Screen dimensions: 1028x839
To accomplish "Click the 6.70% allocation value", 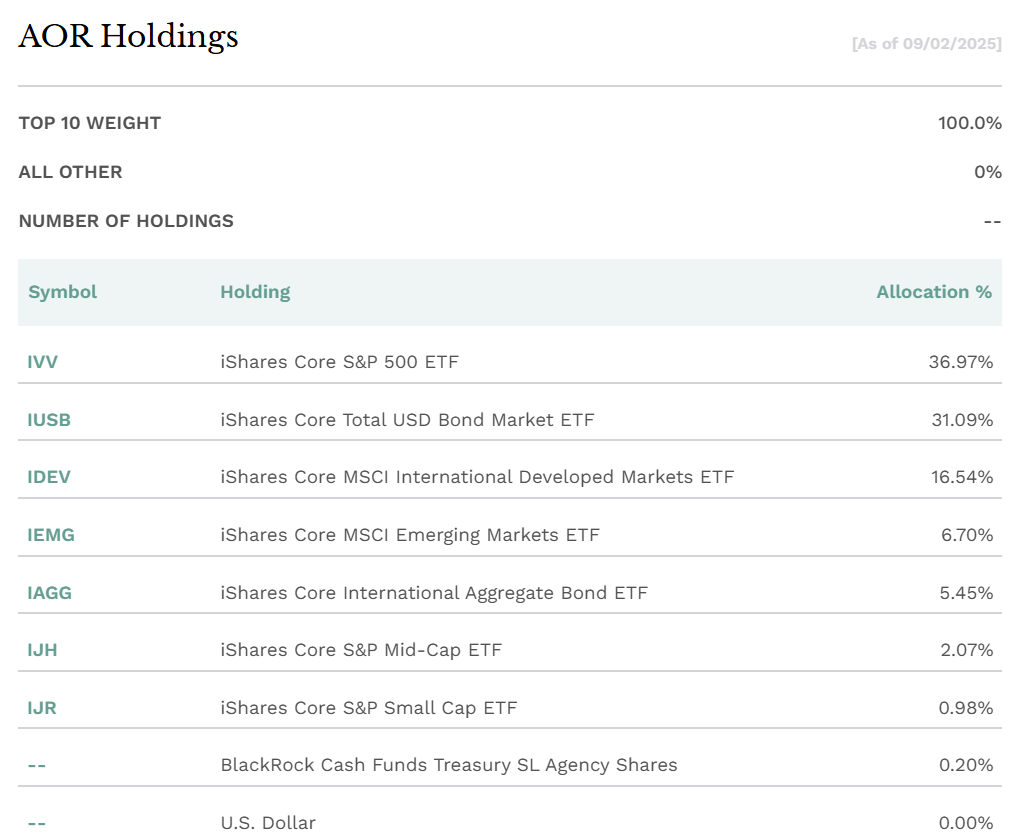I will pos(967,535).
